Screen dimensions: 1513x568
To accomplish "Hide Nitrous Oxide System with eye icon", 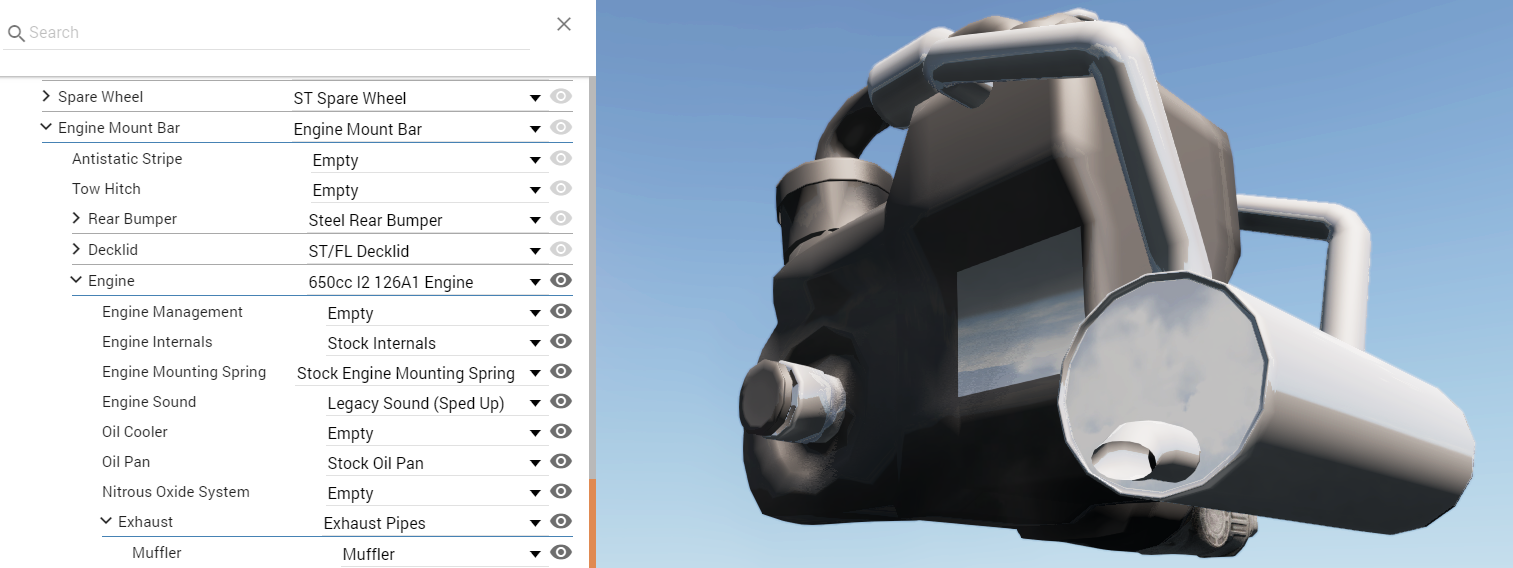I will click(561, 491).
